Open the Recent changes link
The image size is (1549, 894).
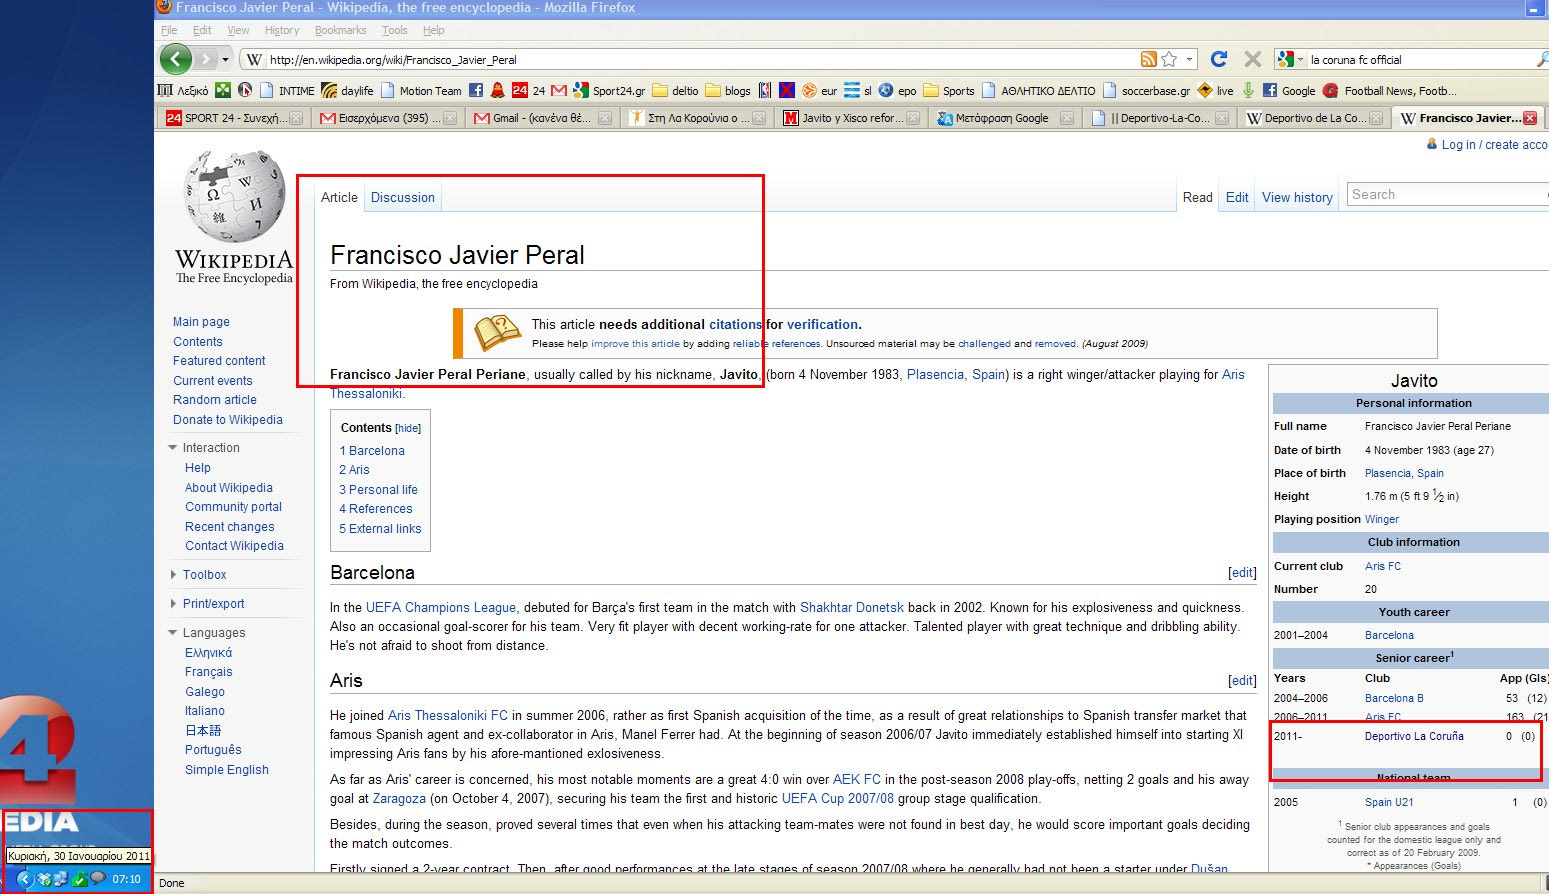coord(230,527)
